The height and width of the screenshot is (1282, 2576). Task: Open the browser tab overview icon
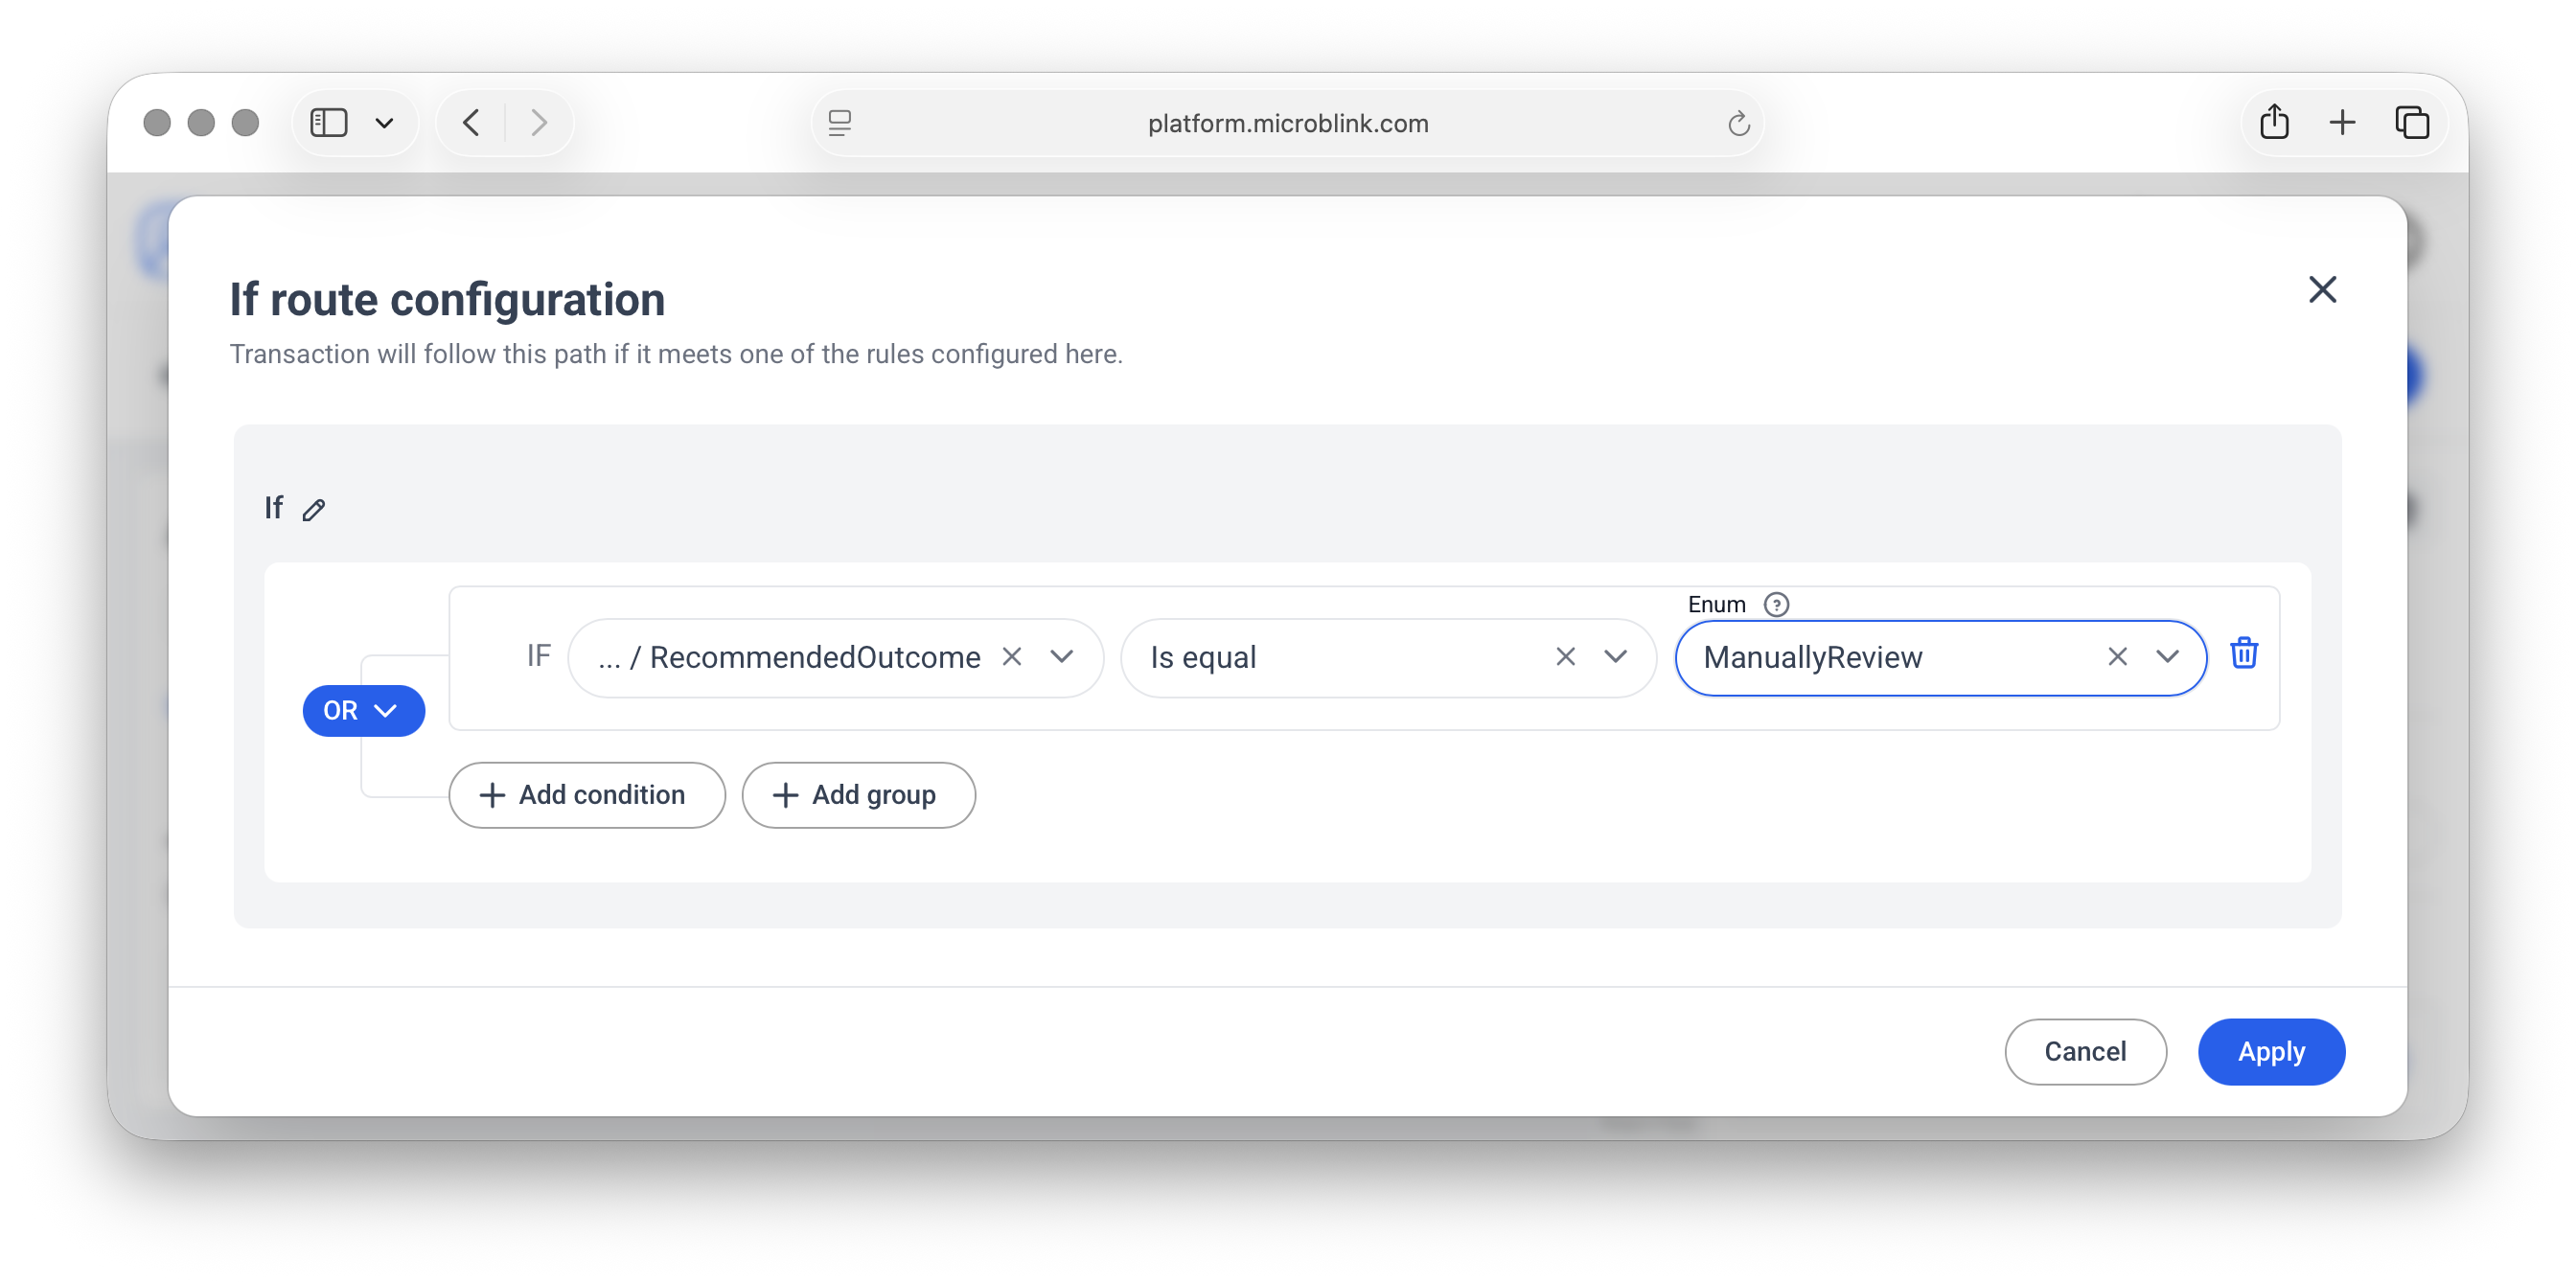pos(2411,122)
